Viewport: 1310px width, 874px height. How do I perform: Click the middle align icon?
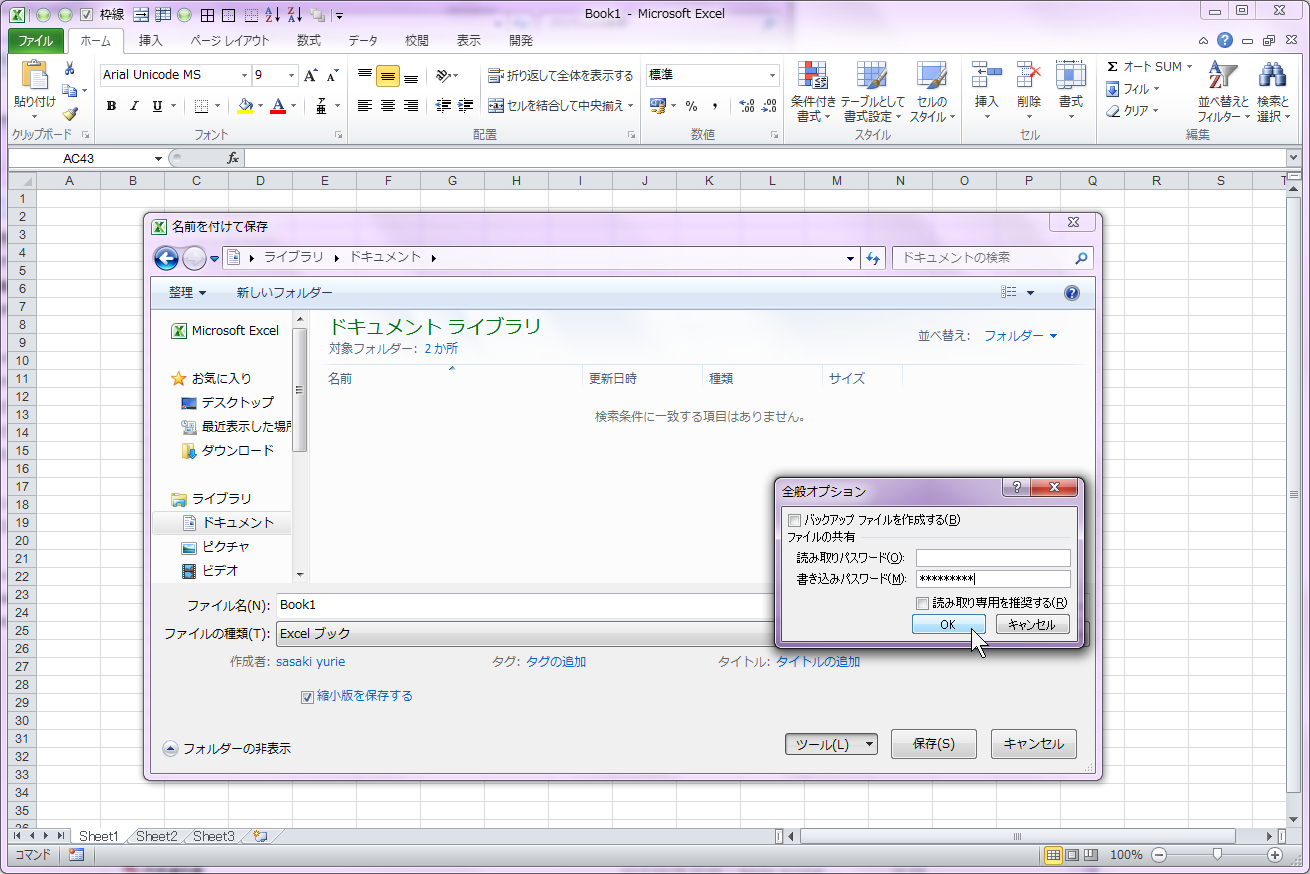[388, 76]
